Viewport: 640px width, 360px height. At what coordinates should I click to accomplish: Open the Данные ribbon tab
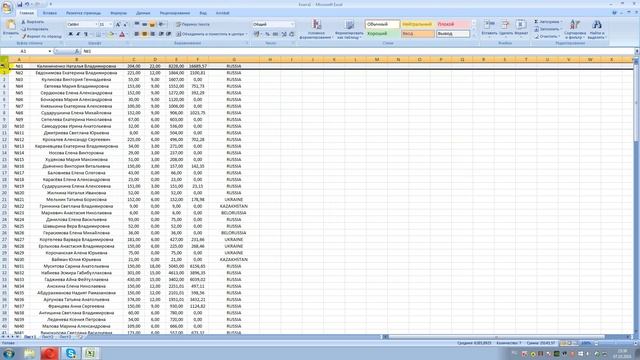(x=143, y=13)
